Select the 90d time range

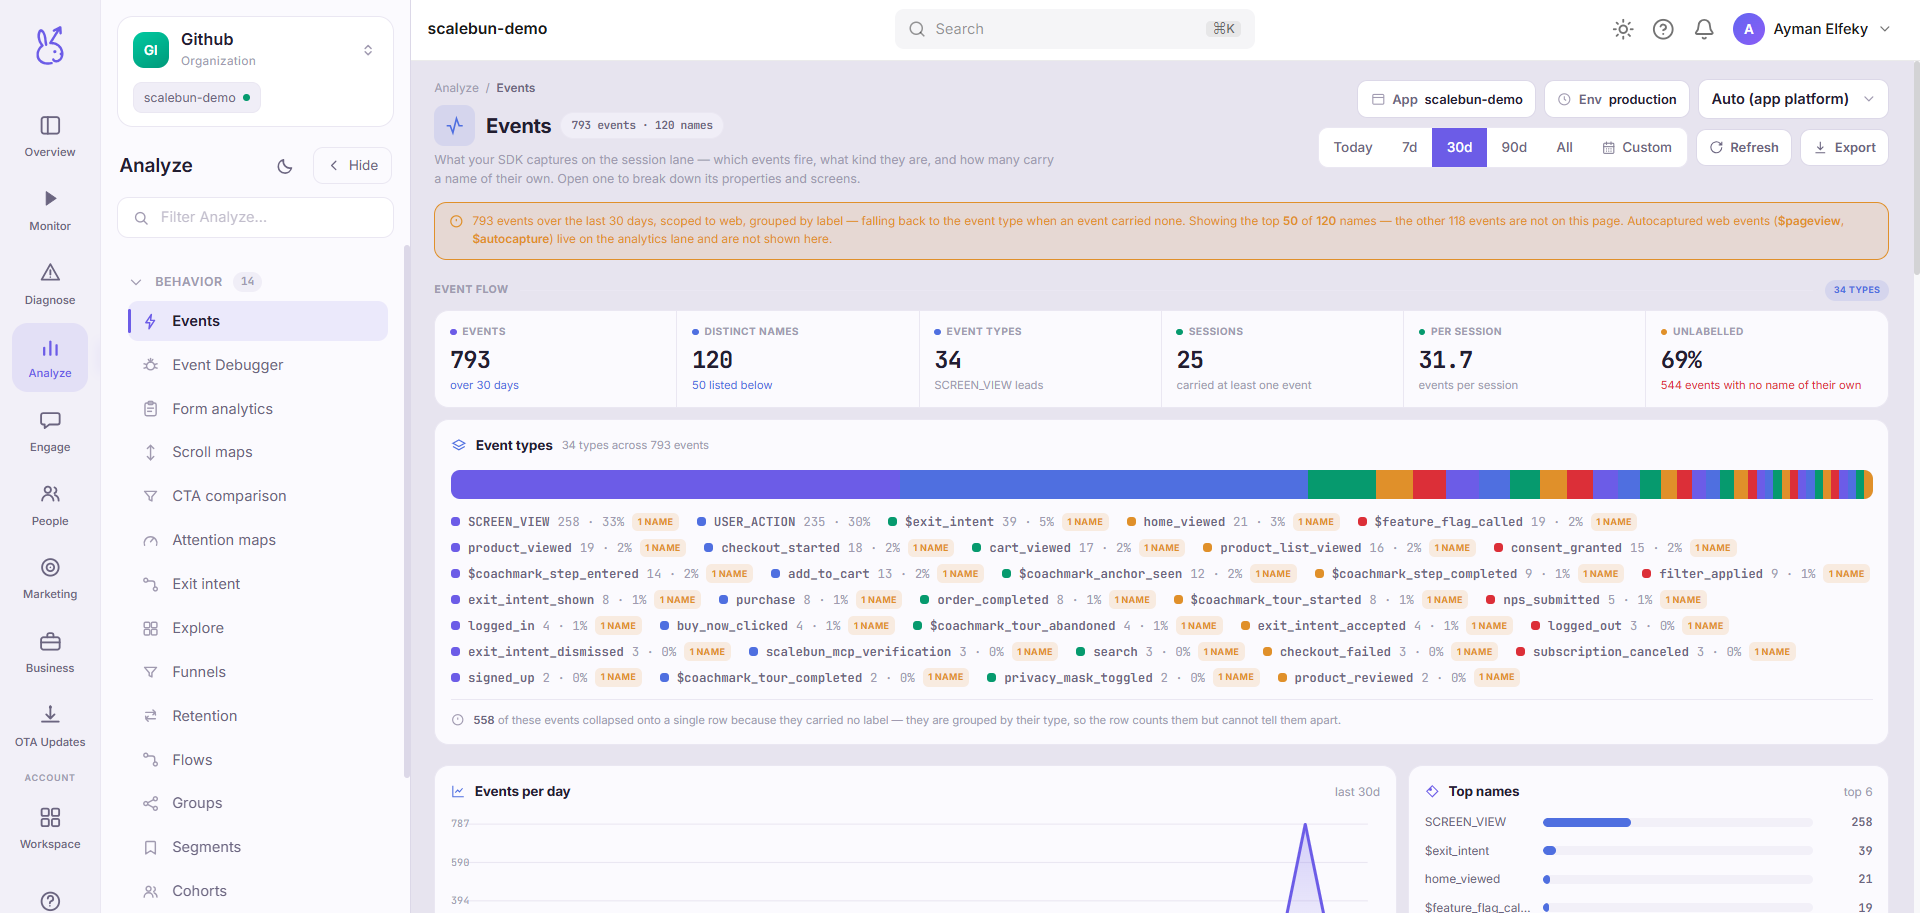pos(1514,147)
